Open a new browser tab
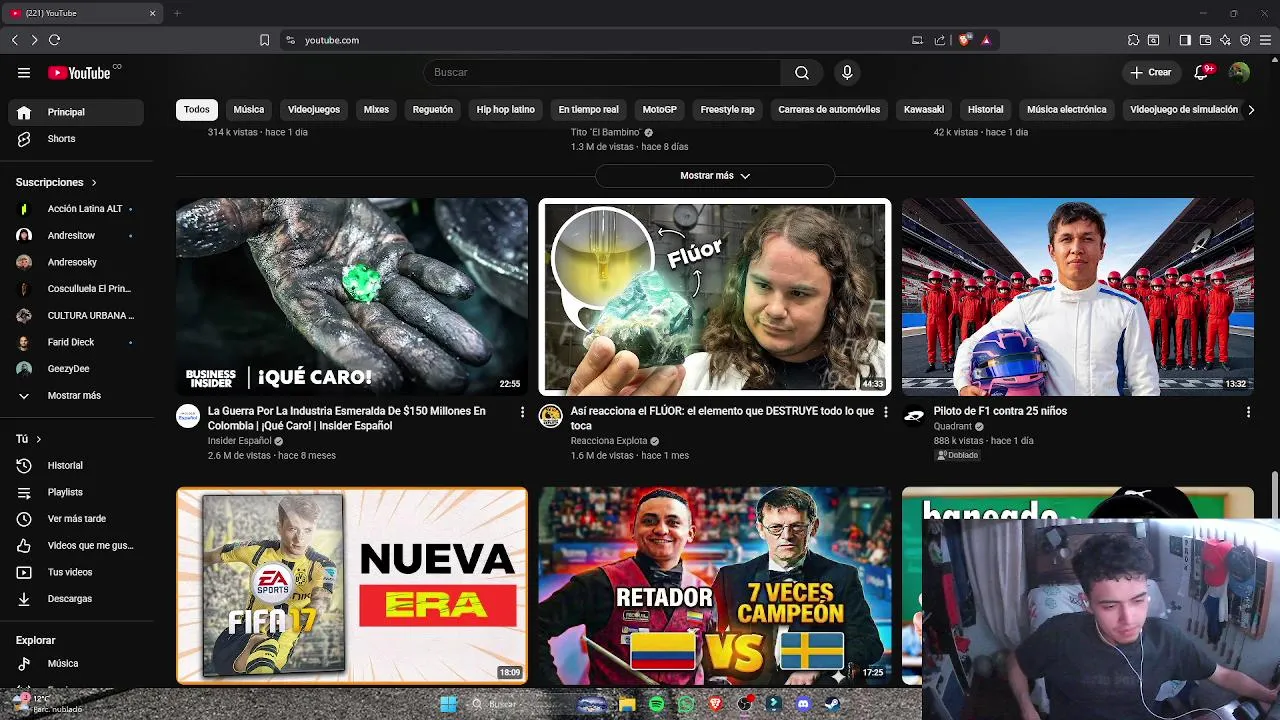This screenshot has height=720, width=1280. [177, 13]
